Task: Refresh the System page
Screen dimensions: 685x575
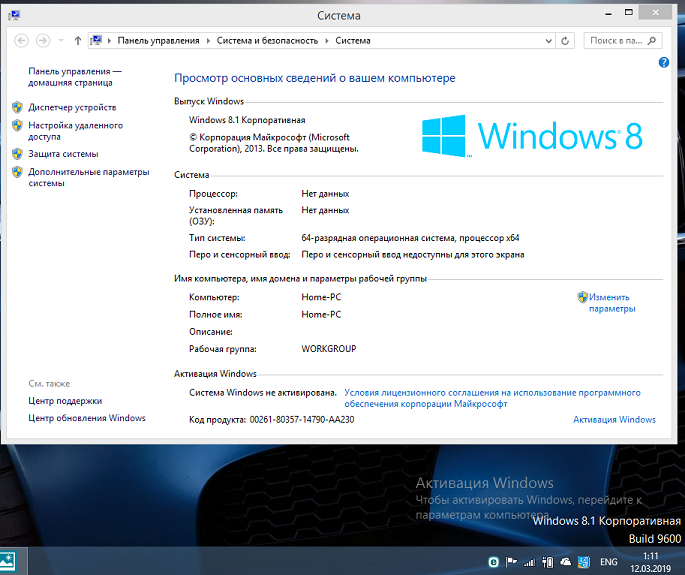Action: tap(565, 41)
